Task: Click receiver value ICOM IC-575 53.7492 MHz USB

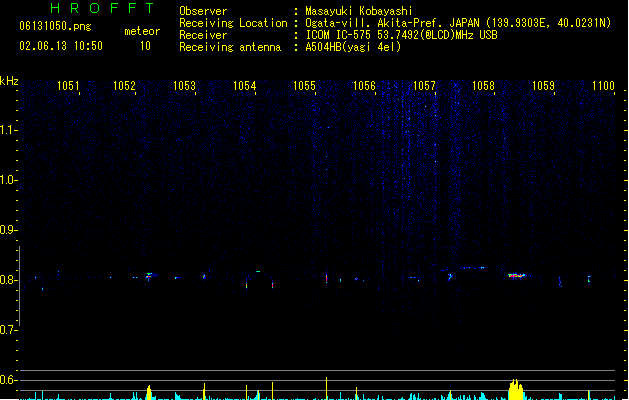Action: click(402, 35)
